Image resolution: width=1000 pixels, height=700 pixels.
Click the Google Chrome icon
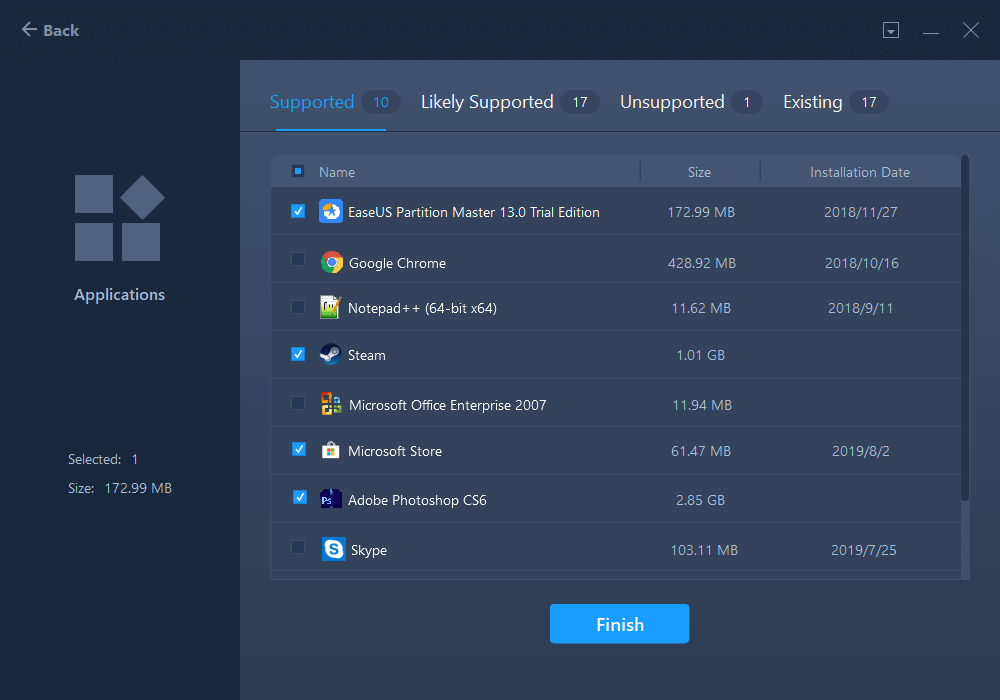tap(332, 262)
